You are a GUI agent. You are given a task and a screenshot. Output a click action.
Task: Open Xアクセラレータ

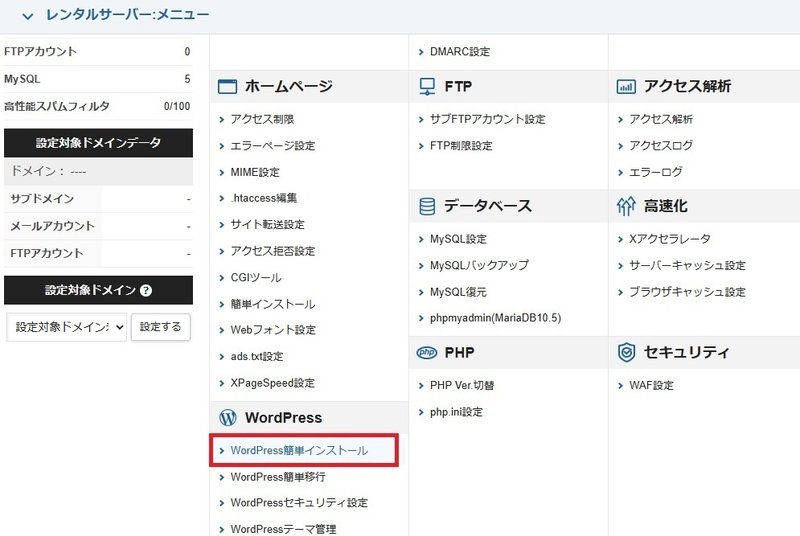click(669, 239)
